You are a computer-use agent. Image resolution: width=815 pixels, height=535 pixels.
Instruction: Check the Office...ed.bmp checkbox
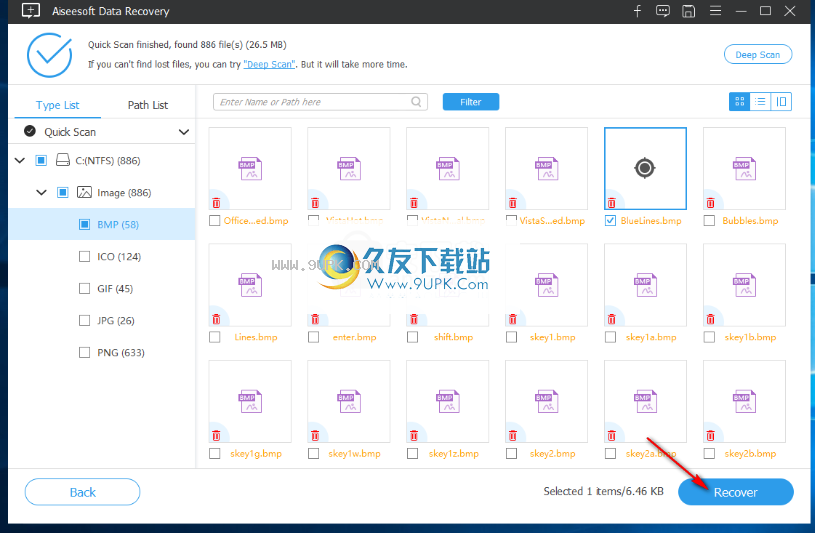pyautogui.click(x=214, y=220)
